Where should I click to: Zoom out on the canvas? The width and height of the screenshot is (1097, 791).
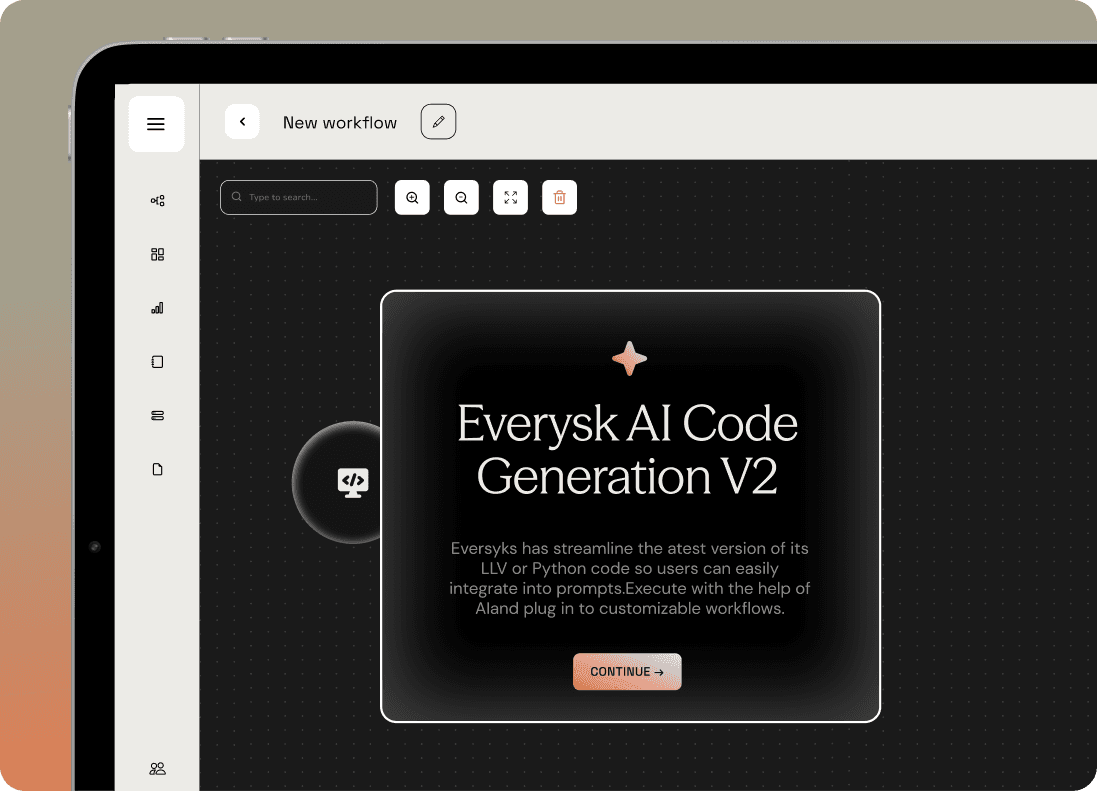[x=461, y=197]
